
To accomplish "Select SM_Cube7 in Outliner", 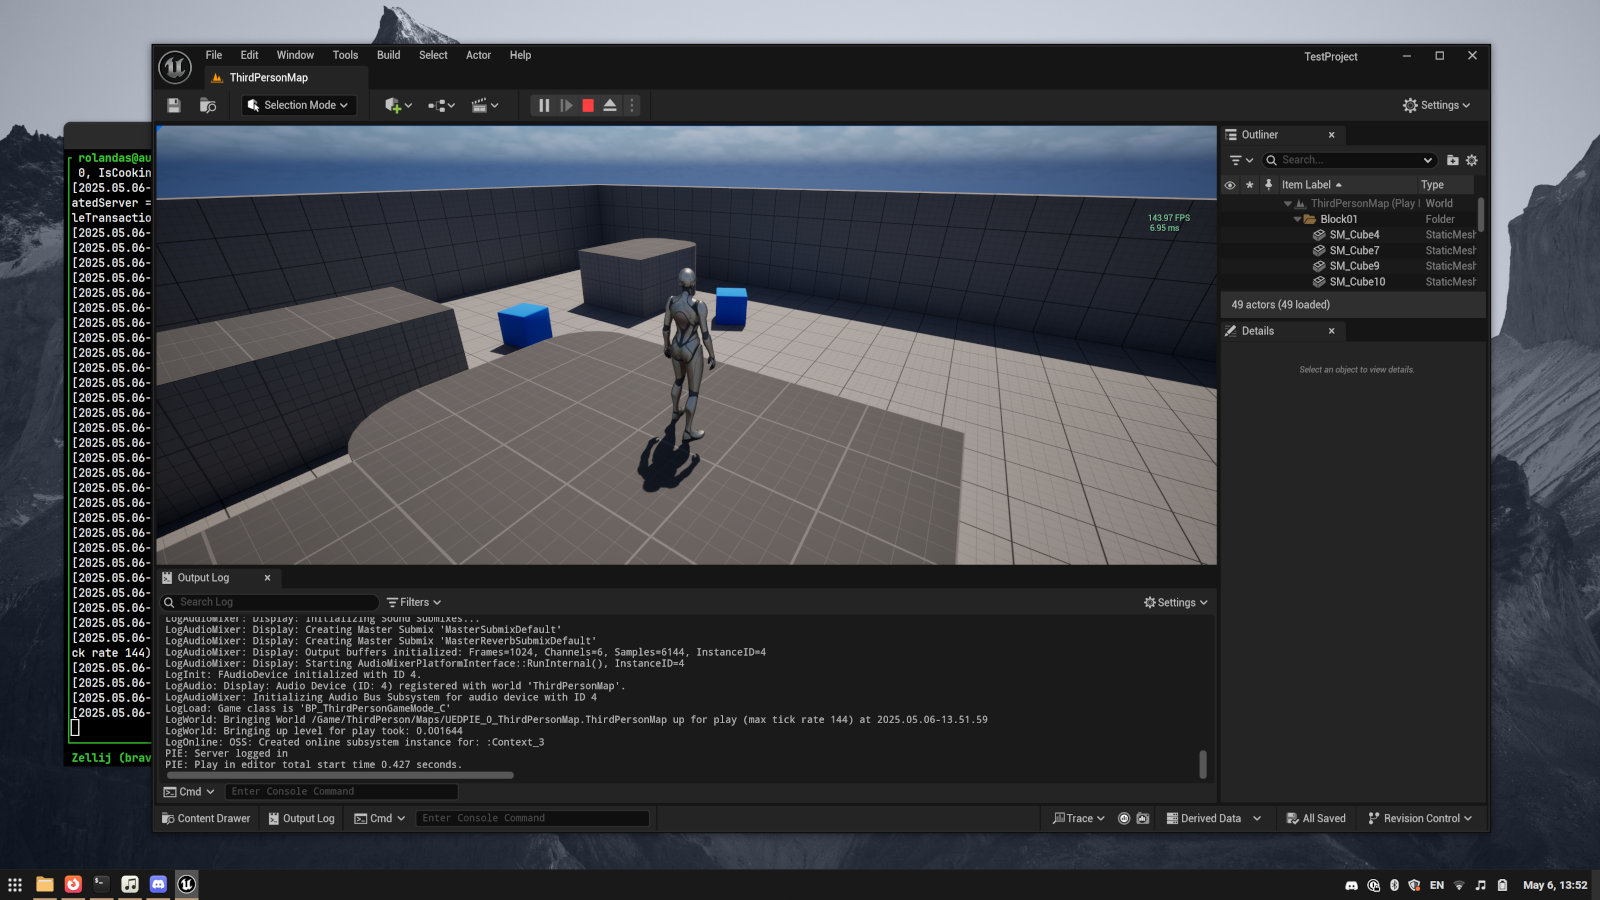I will [1353, 251].
